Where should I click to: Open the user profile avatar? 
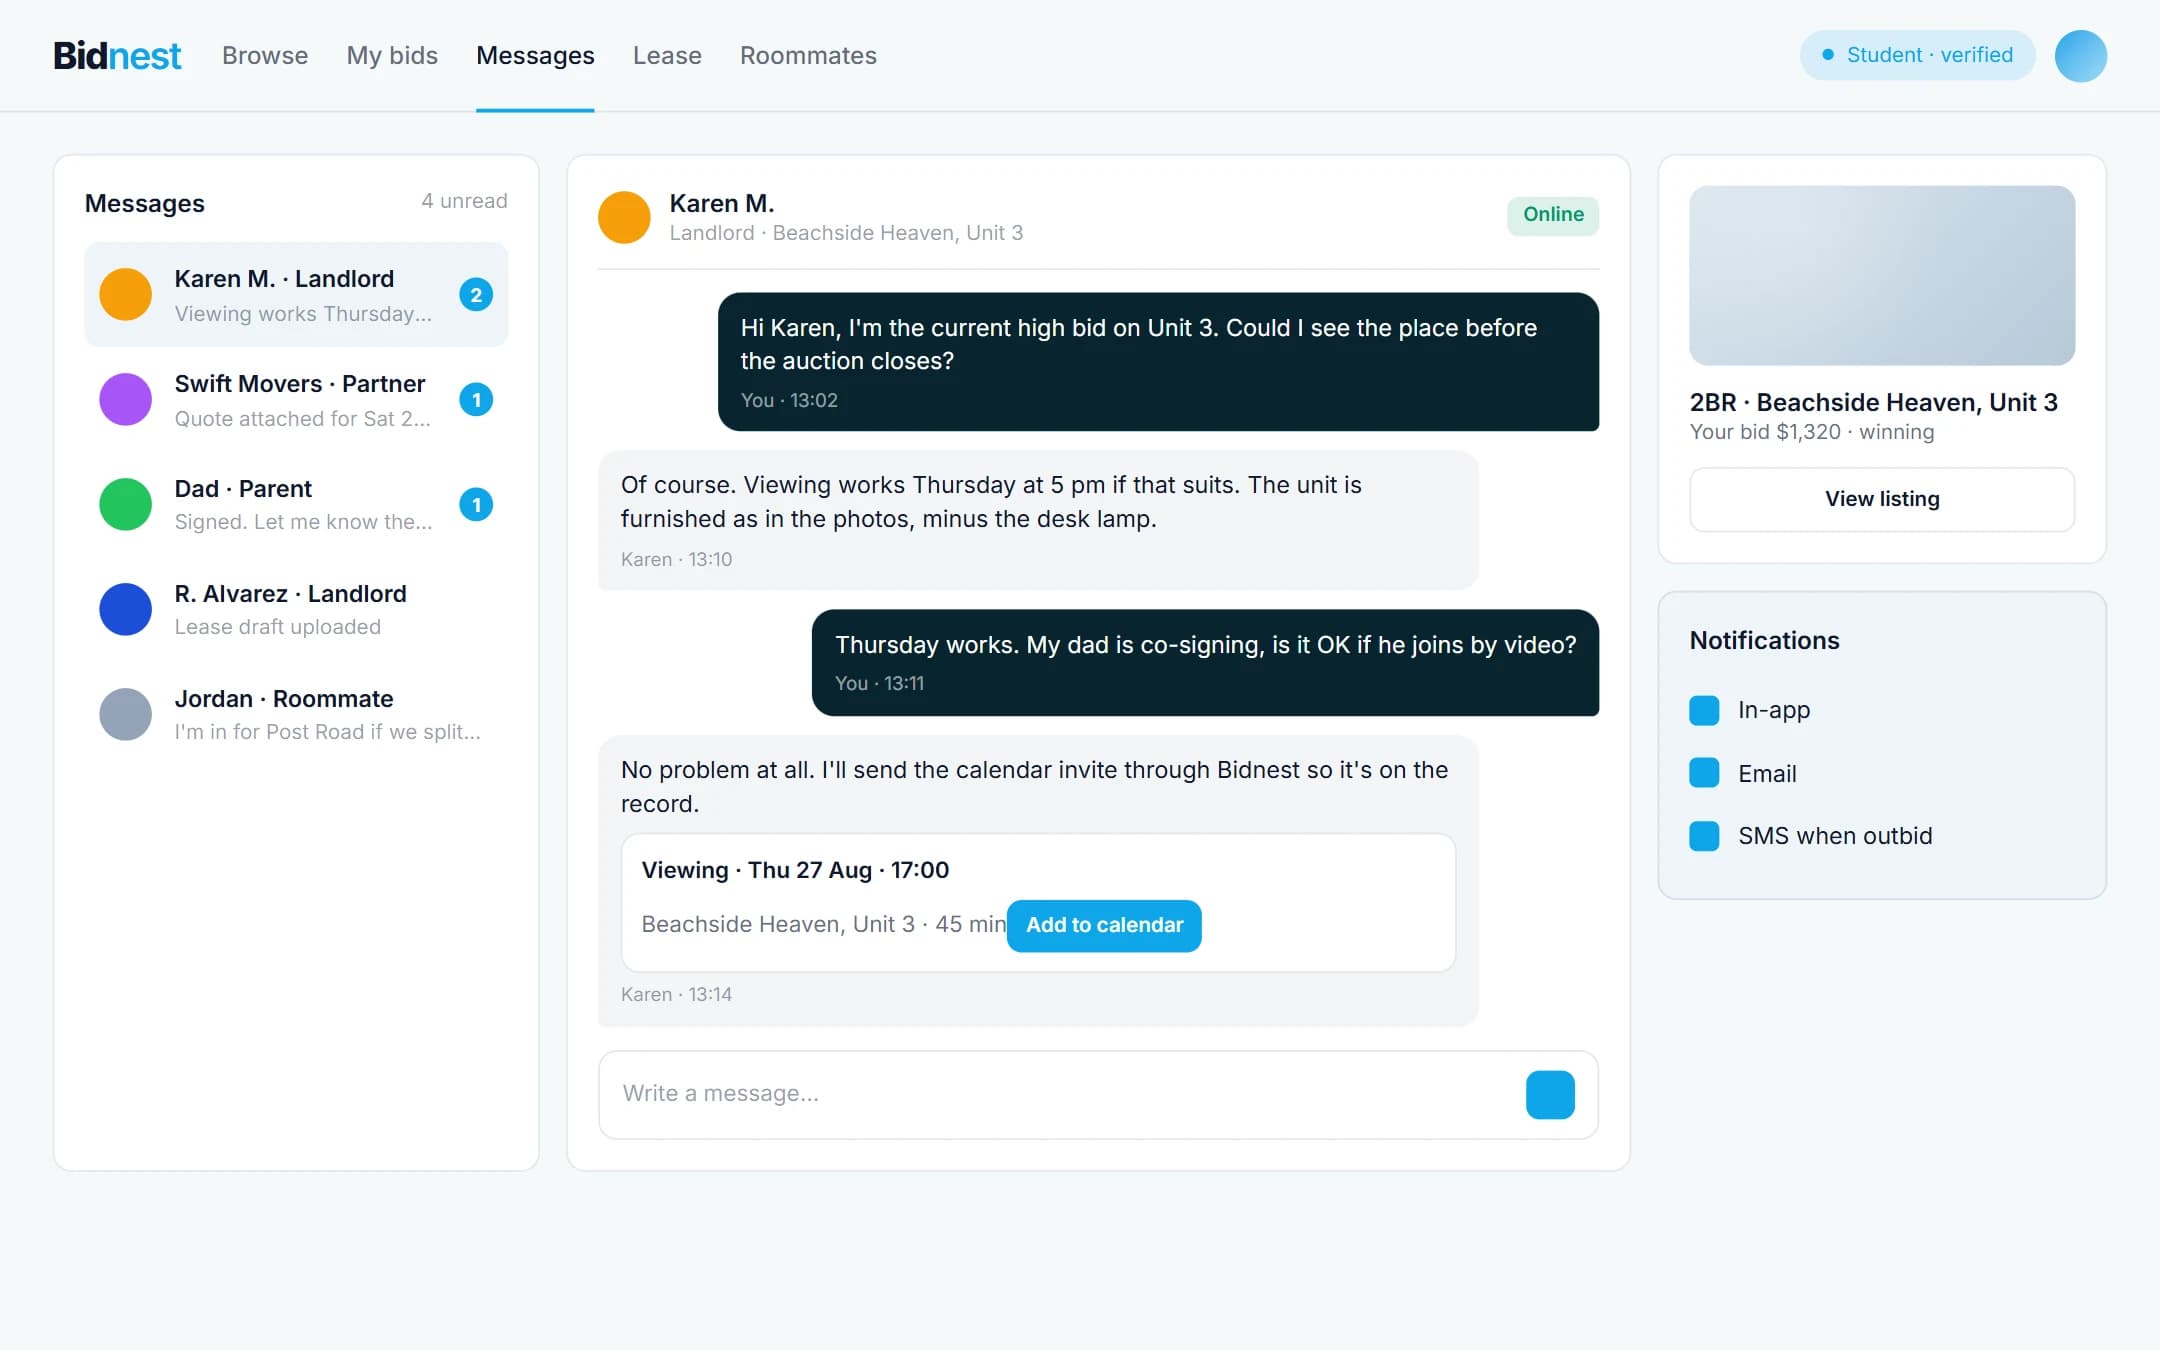tap(2080, 55)
